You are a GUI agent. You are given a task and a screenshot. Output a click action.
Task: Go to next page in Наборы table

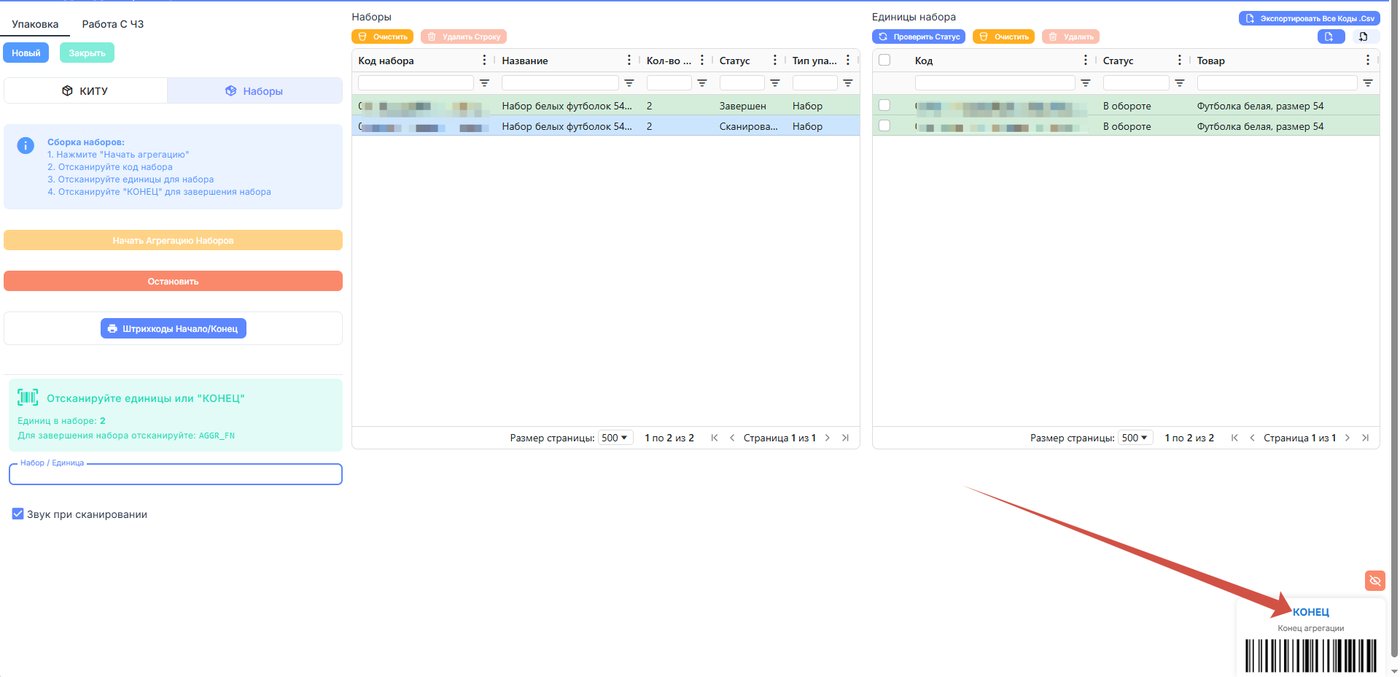(827, 438)
